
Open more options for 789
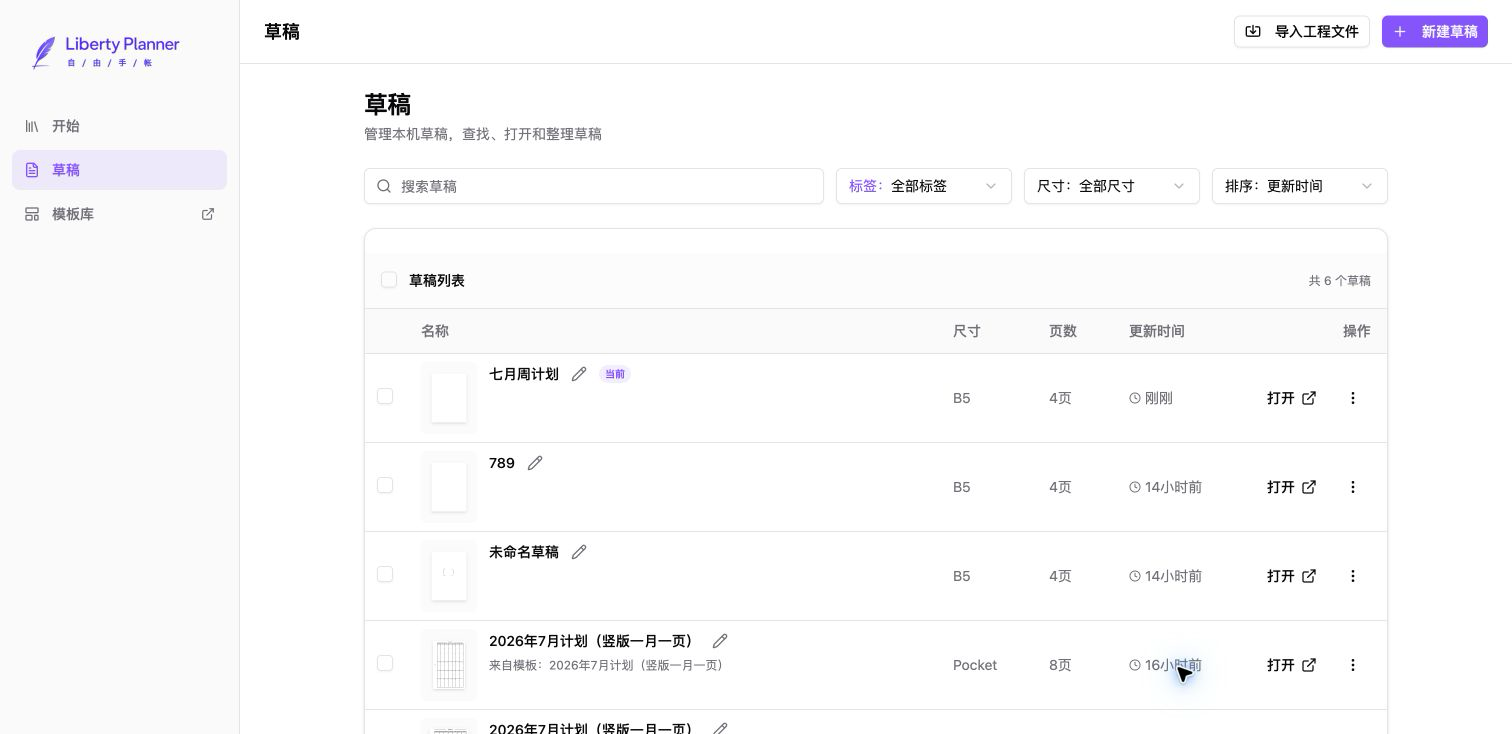(x=1353, y=487)
